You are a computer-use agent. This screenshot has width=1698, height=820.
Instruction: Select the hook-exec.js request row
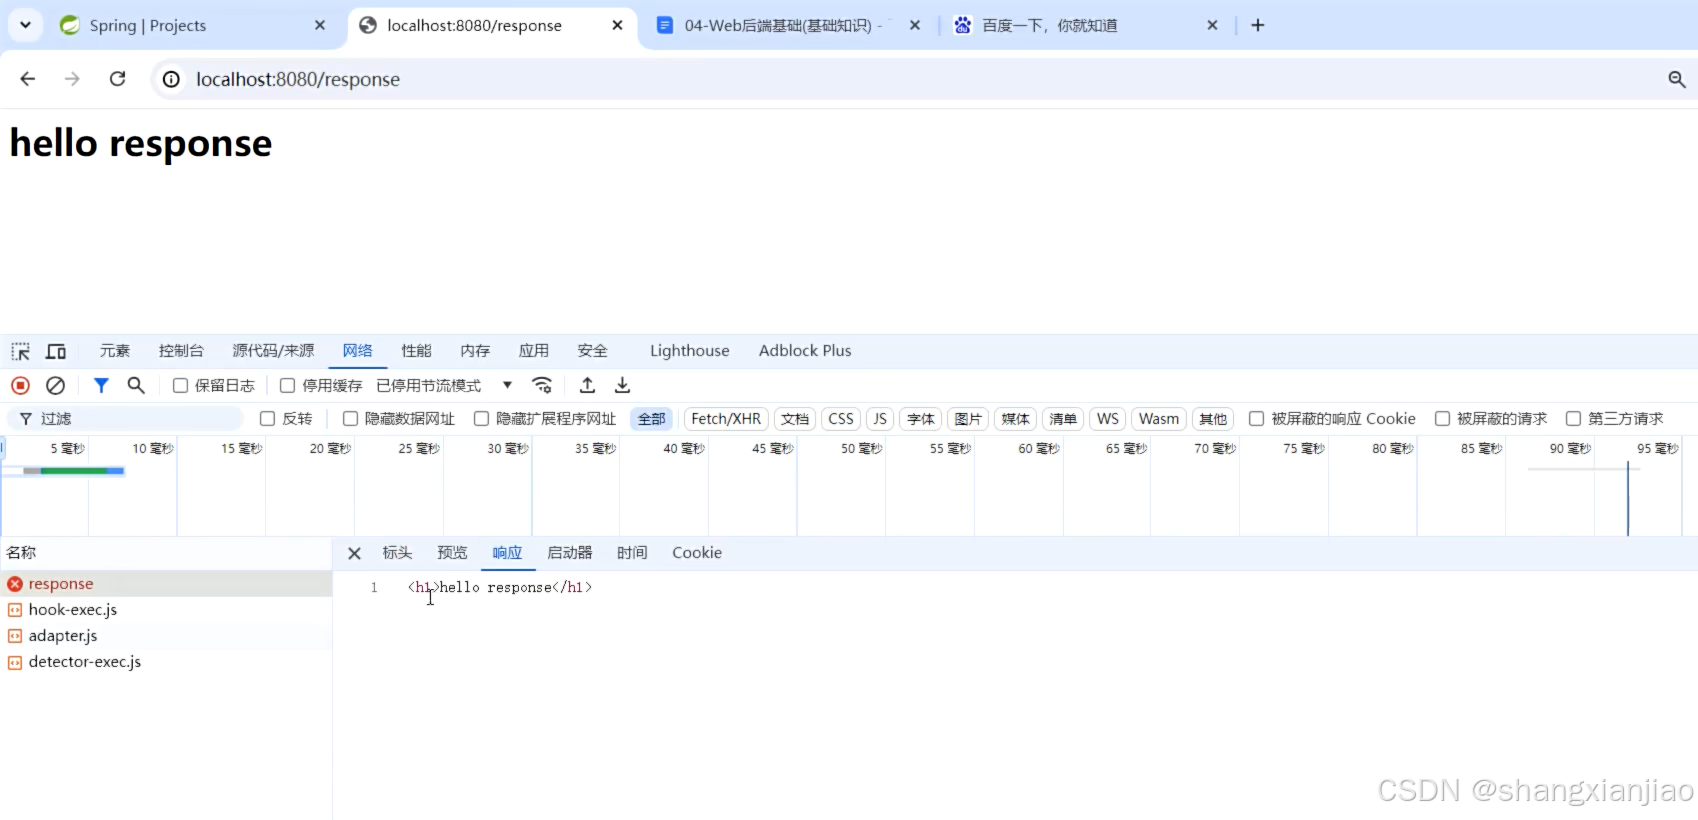click(x=166, y=610)
